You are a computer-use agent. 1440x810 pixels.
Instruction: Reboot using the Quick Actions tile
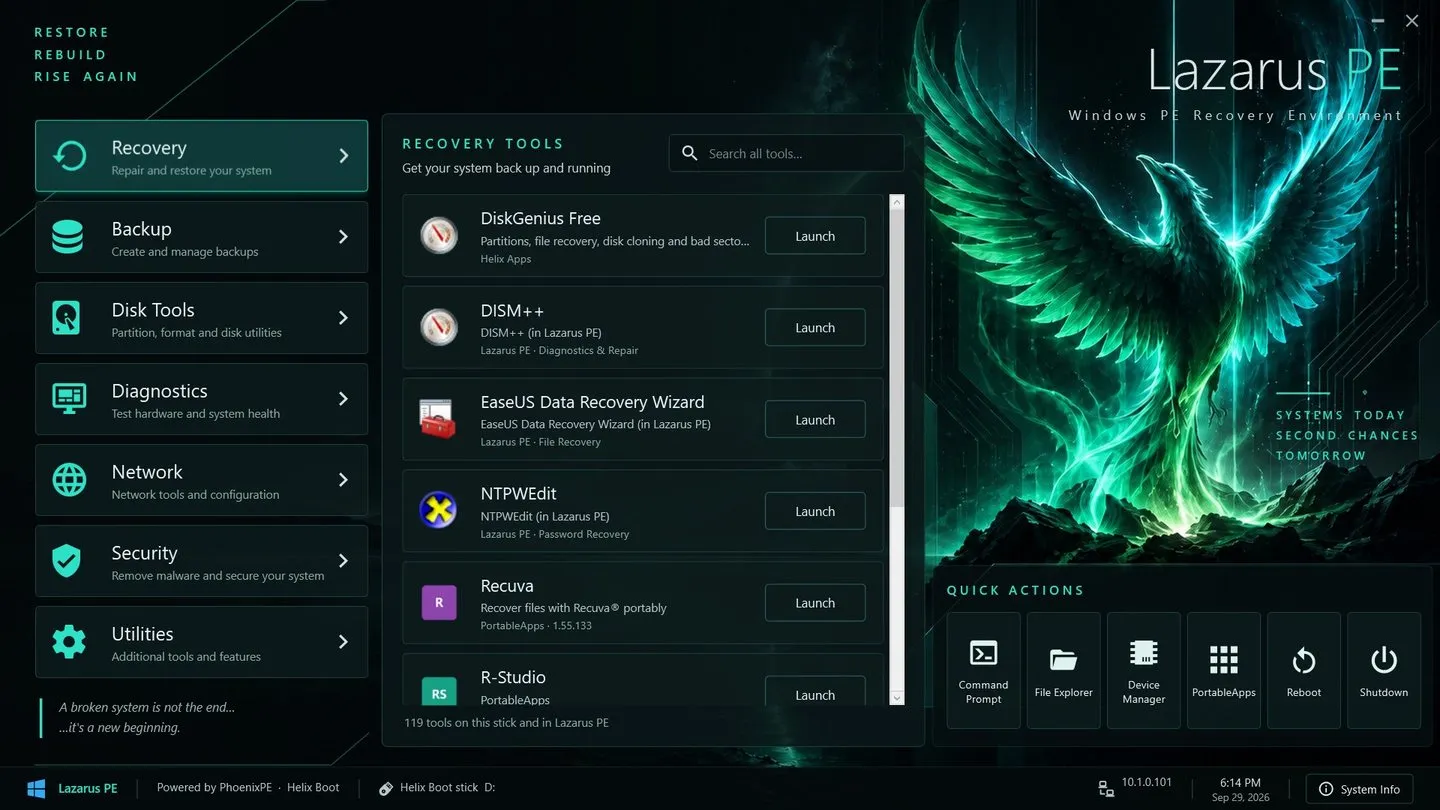coord(1304,670)
